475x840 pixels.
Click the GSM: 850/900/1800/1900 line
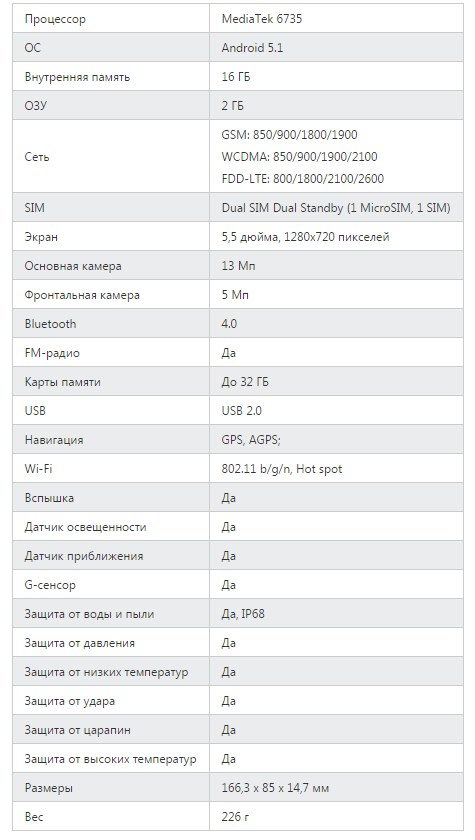[x=289, y=135]
